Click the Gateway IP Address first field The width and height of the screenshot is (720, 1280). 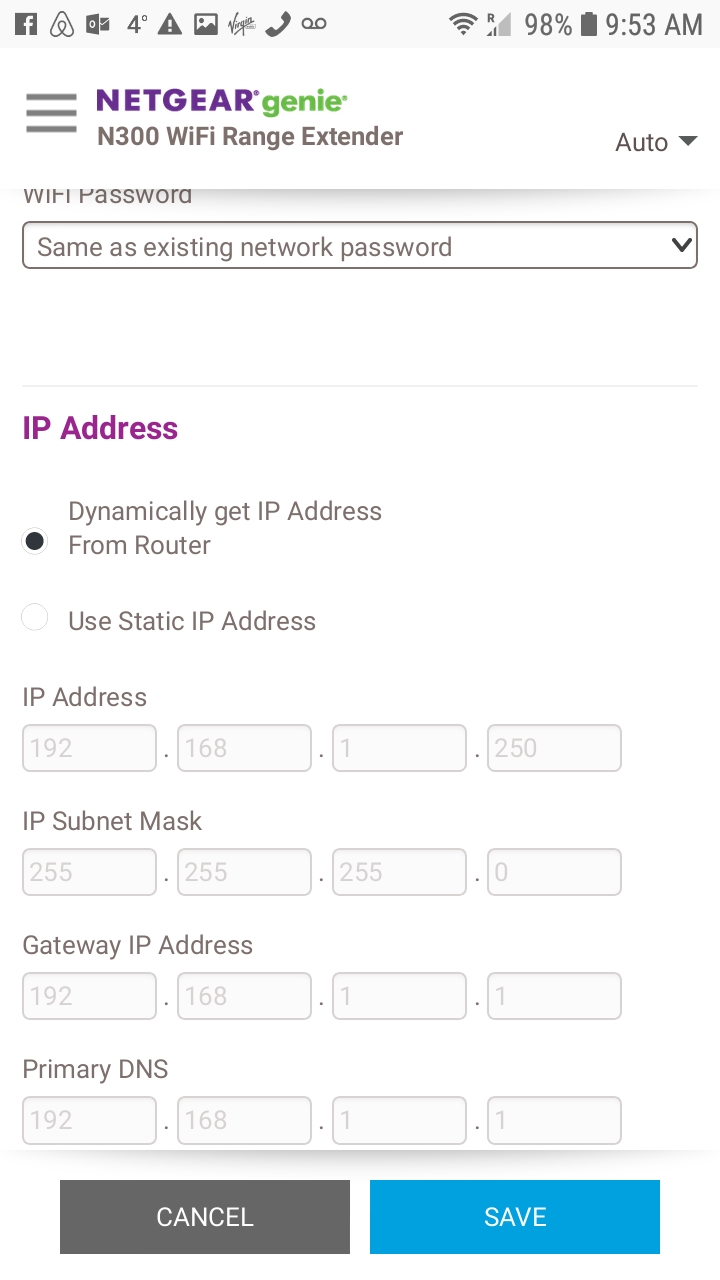pyautogui.click(x=89, y=995)
